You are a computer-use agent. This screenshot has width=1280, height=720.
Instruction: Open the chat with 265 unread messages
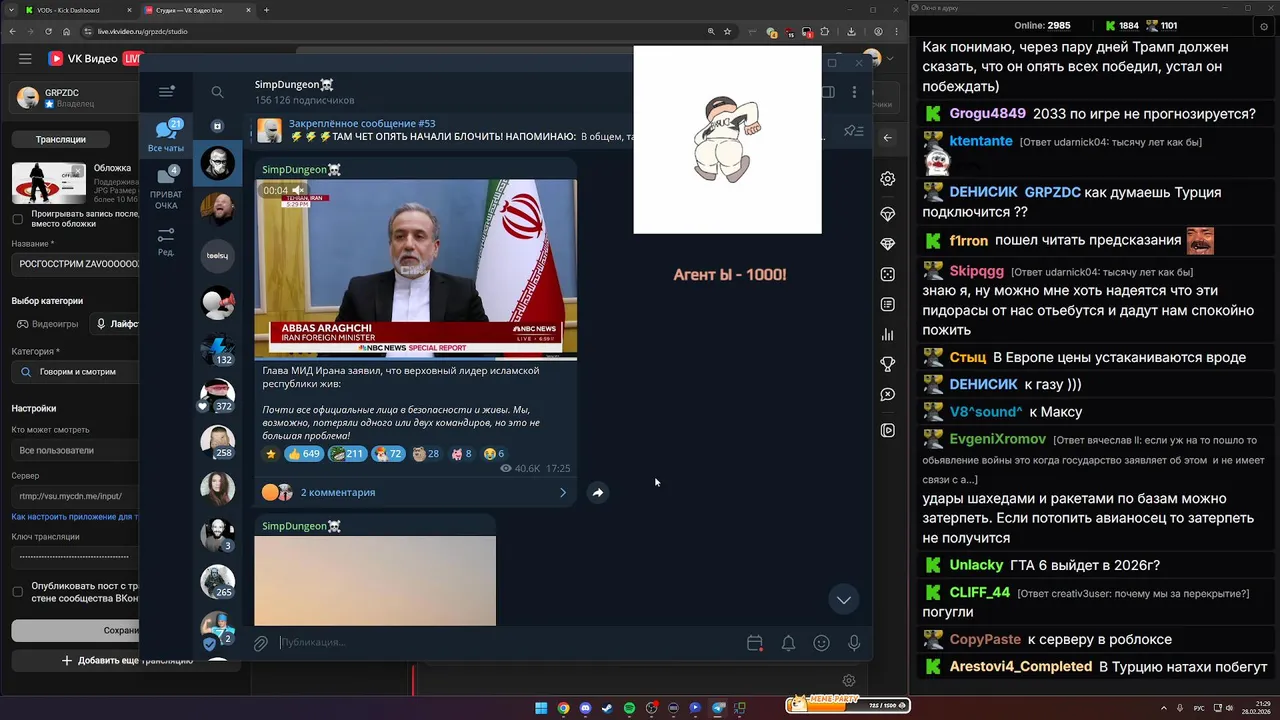(x=218, y=581)
